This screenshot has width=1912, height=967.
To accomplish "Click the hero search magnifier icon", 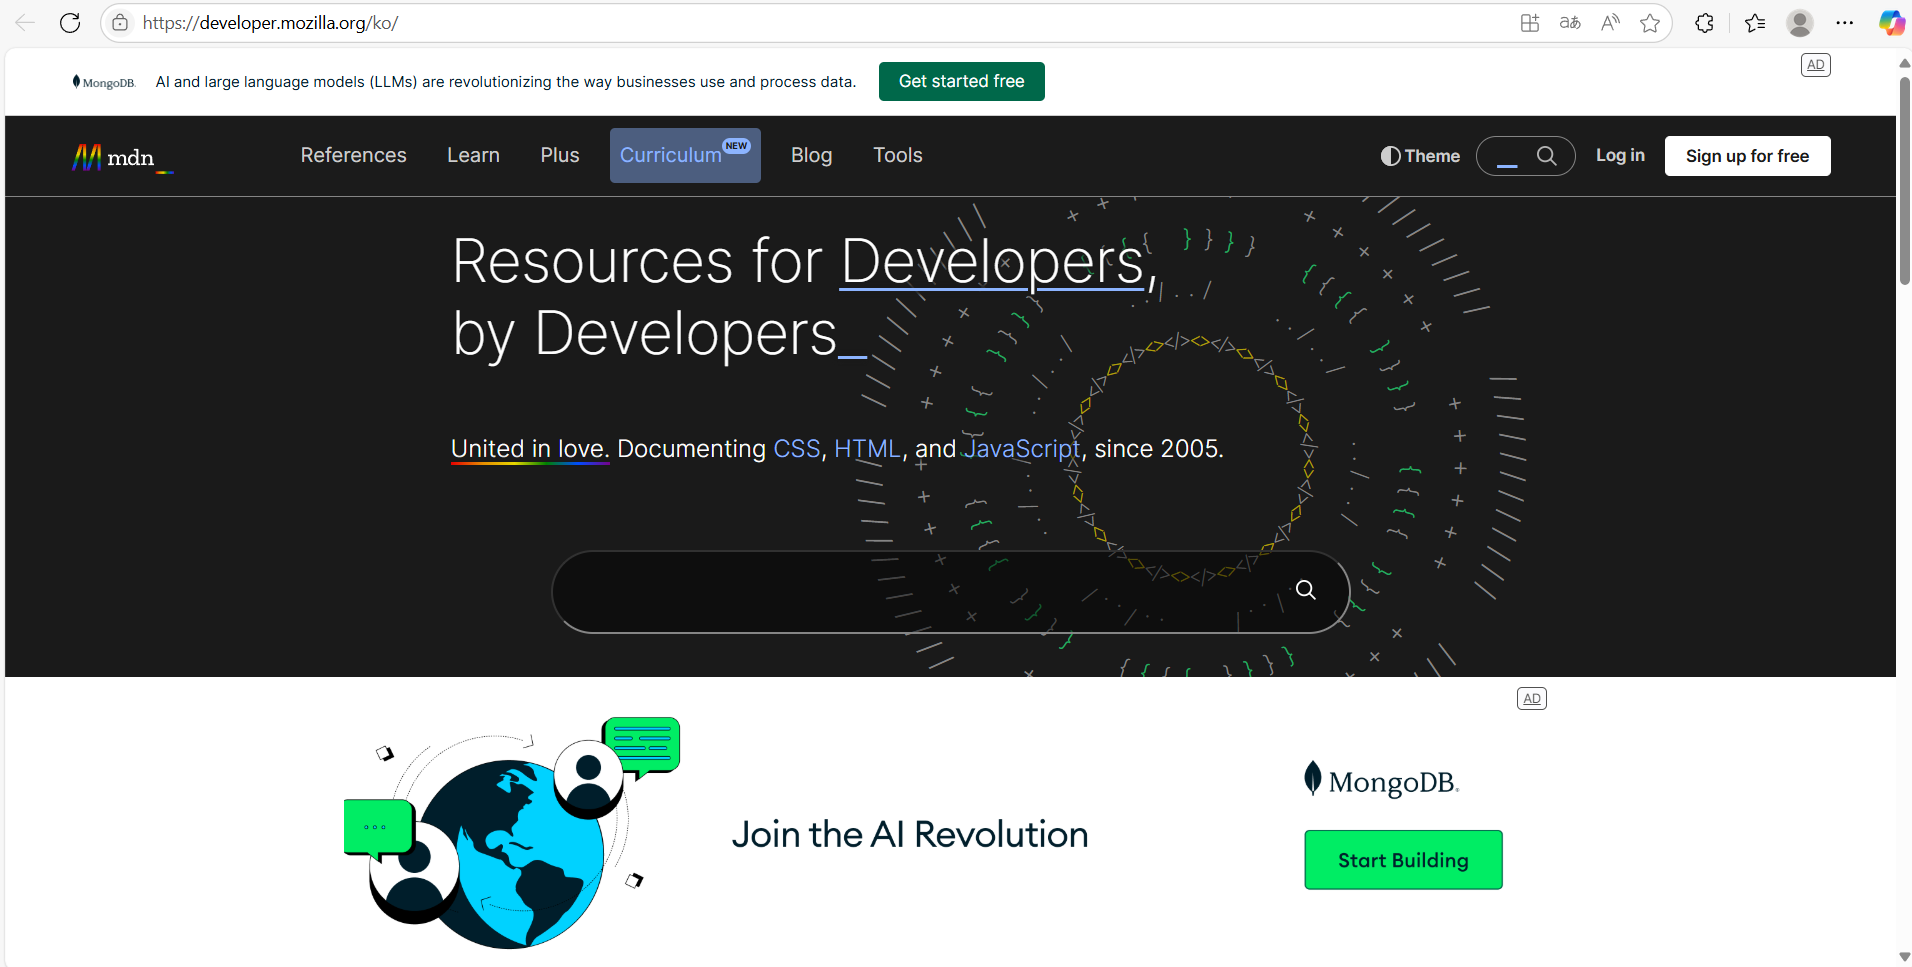I will tap(1305, 590).
